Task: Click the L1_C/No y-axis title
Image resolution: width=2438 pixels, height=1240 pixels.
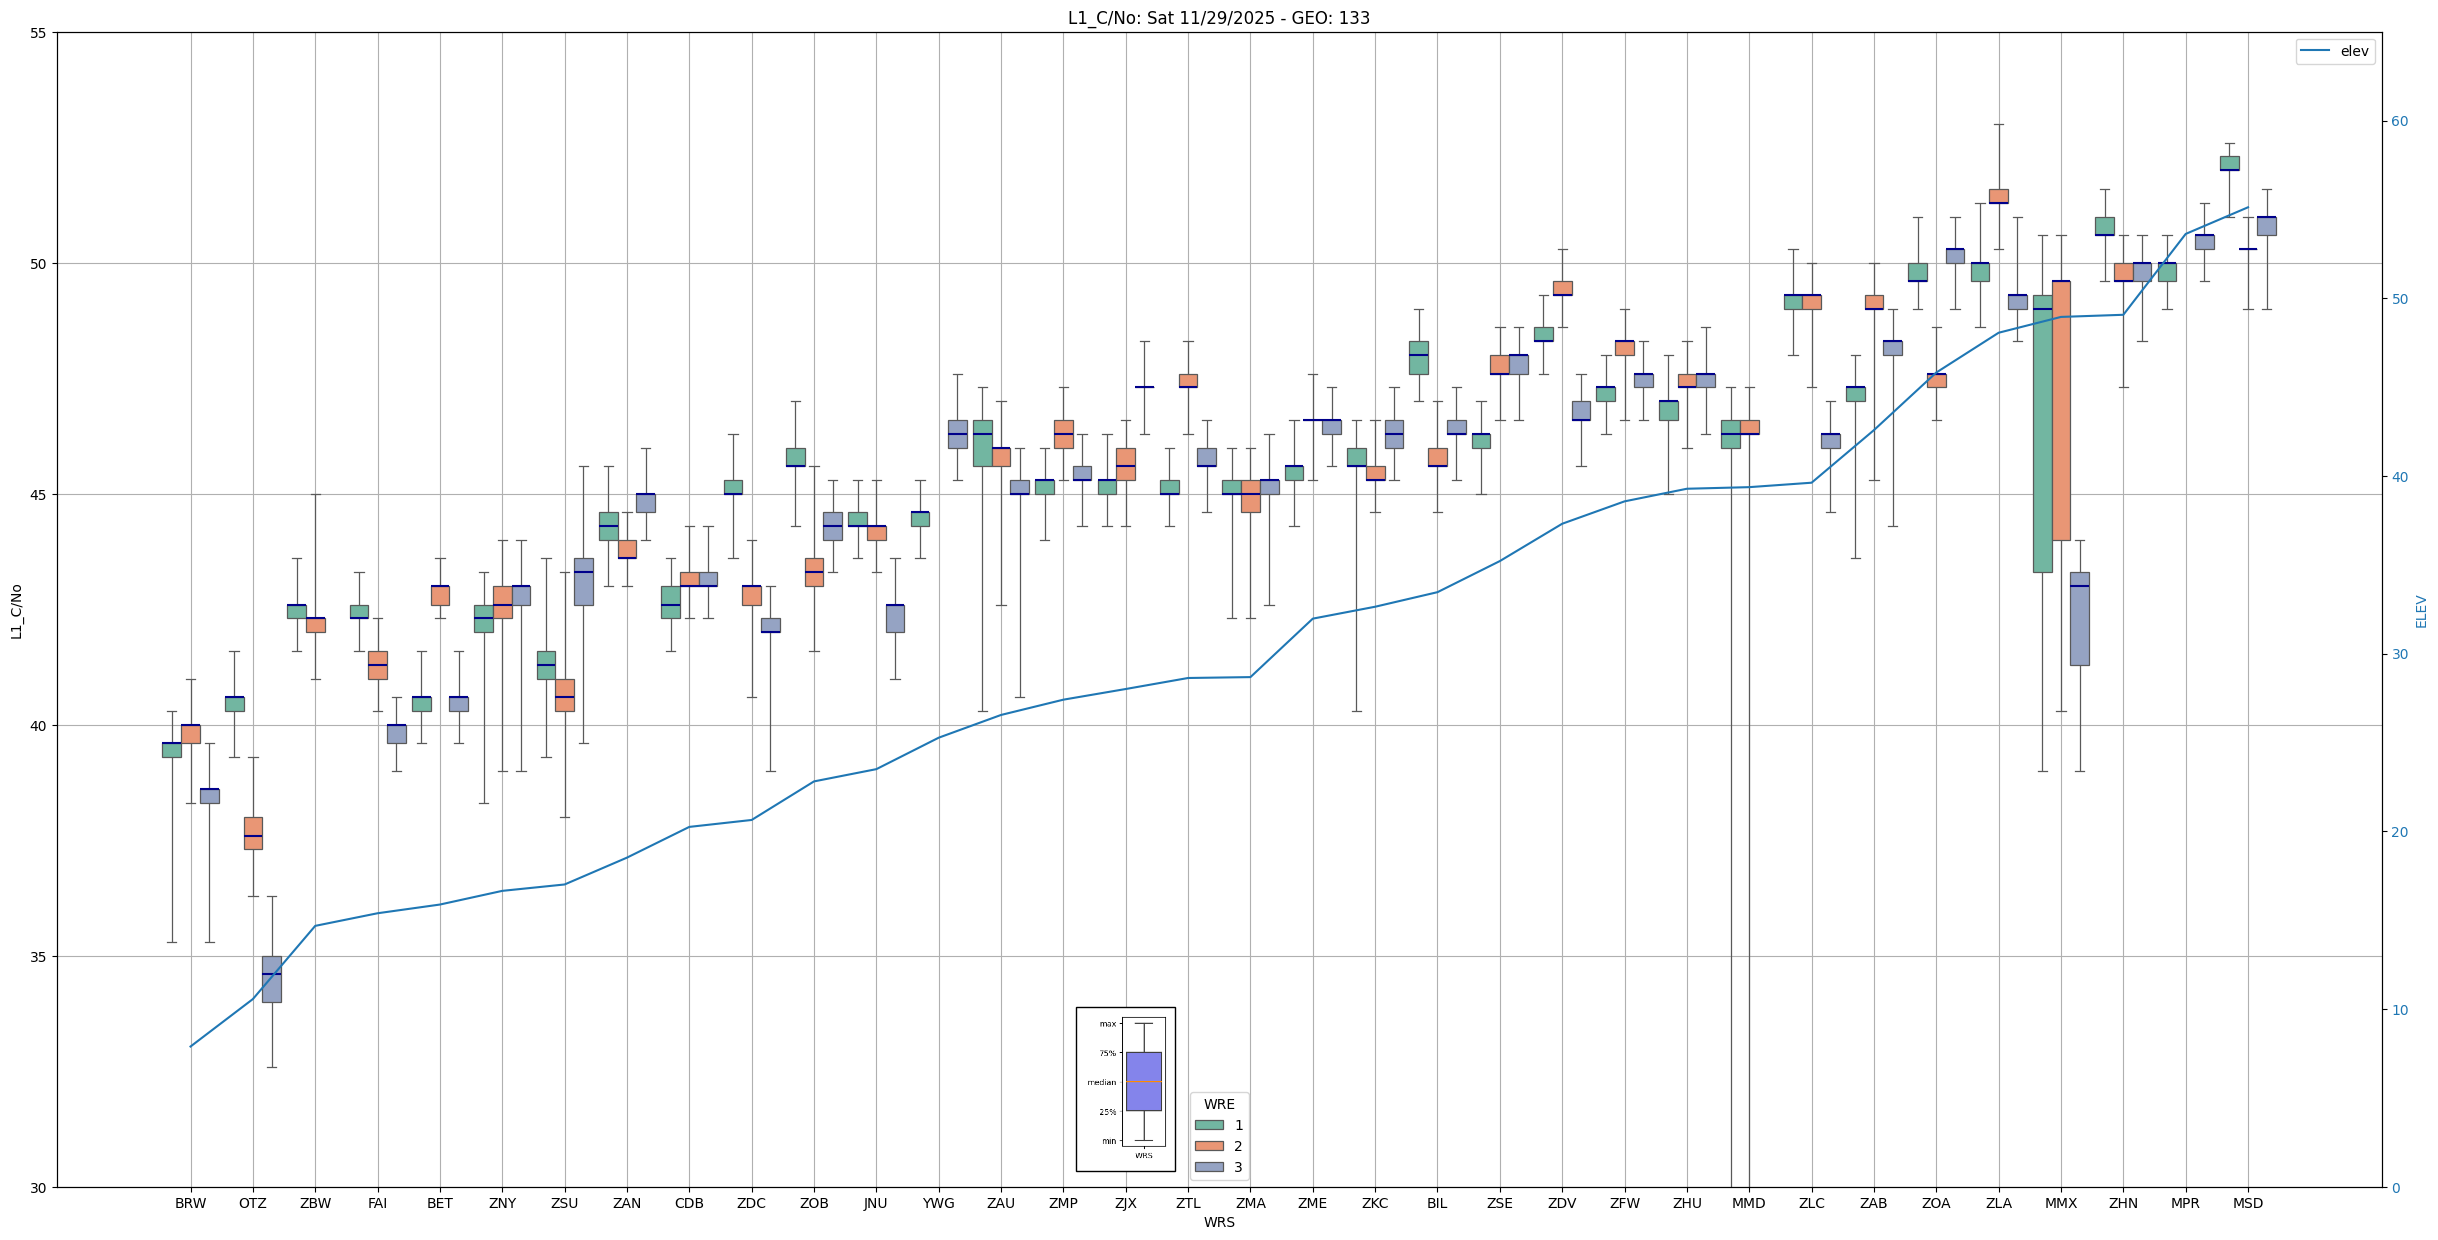Action: coord(16,611)
